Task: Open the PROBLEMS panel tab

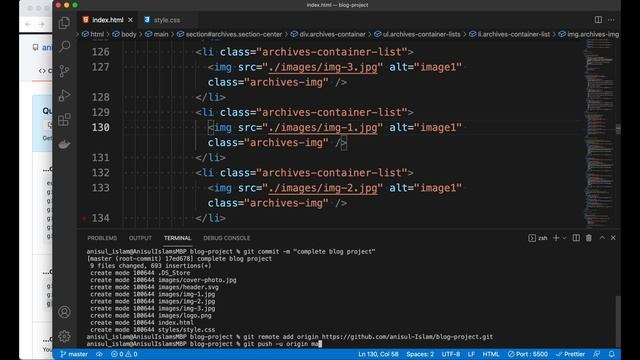Action: pos(102,238)
